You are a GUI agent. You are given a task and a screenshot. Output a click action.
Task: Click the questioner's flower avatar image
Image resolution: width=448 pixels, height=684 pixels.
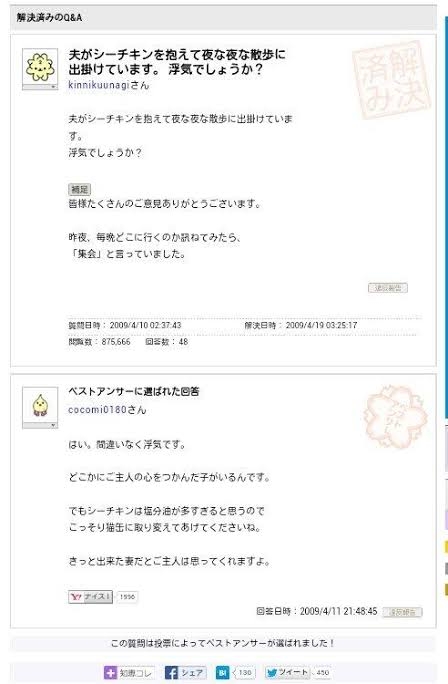[x=40, y=67]
